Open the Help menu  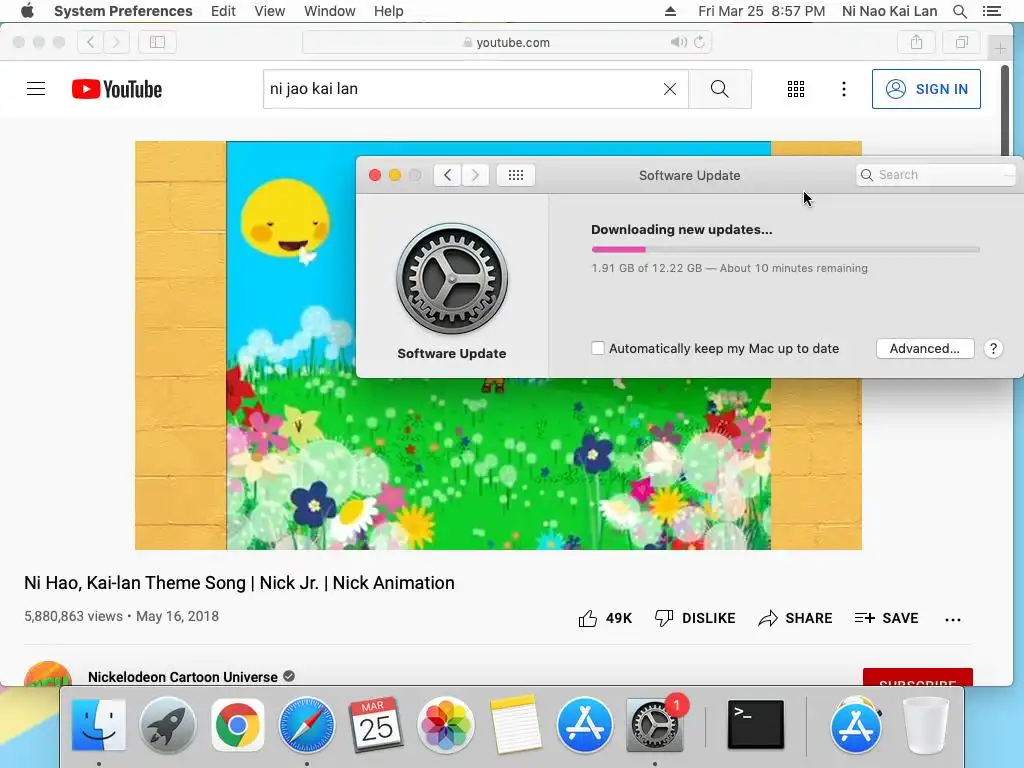(389, 11)
